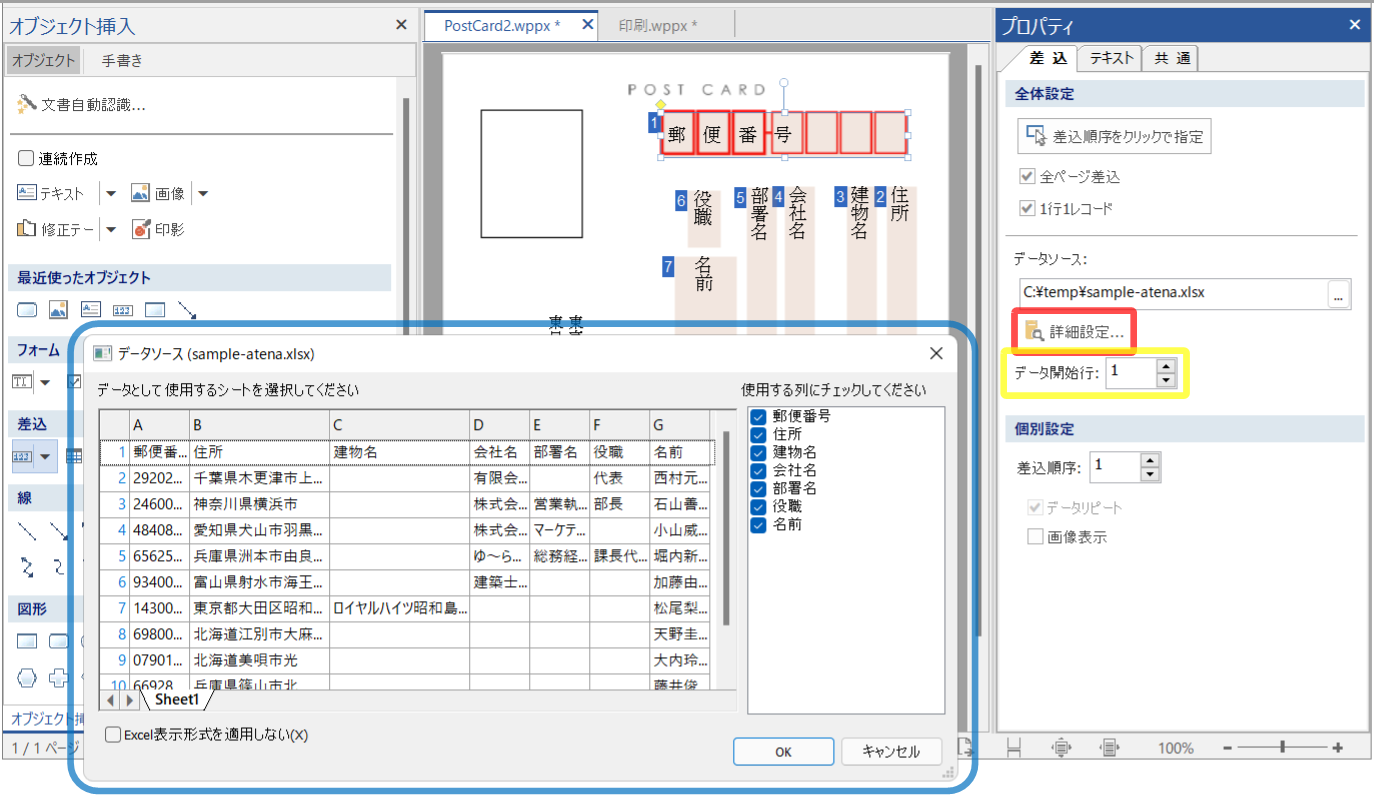Toggle the 全ページ差込 checkbox
The image size is (1374, 799).
point(1026,176)
